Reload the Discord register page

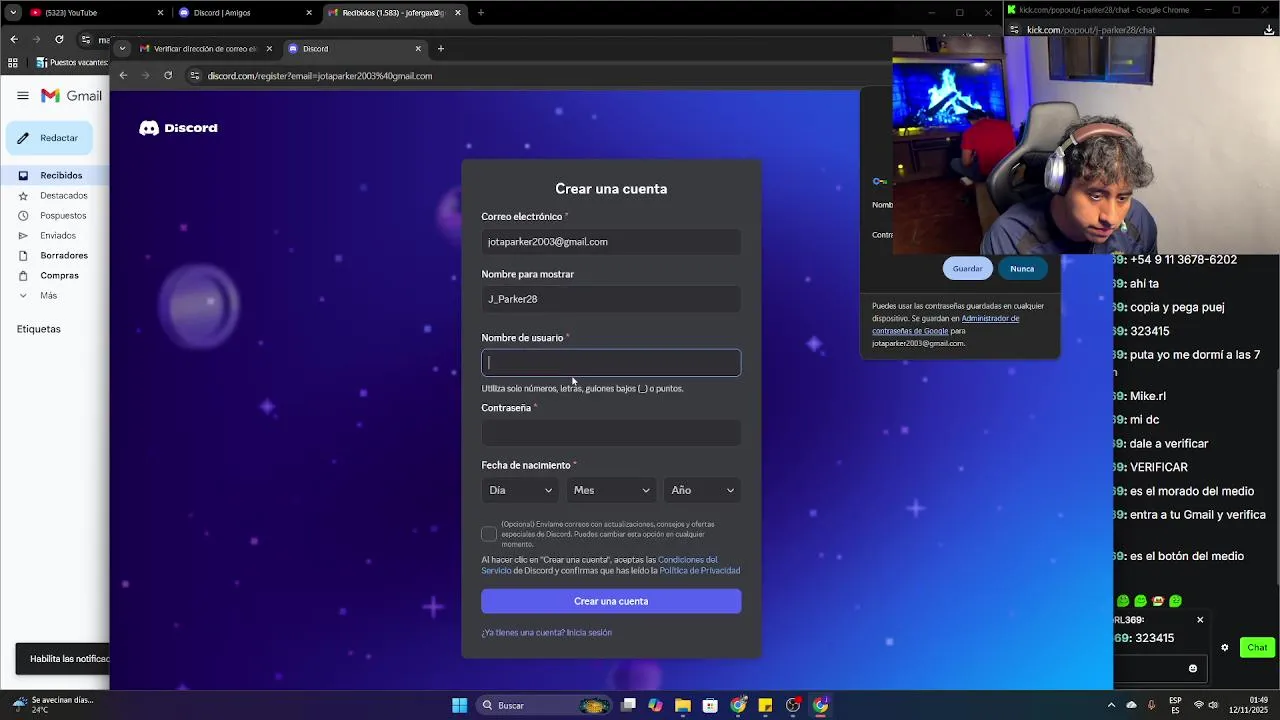168,75
